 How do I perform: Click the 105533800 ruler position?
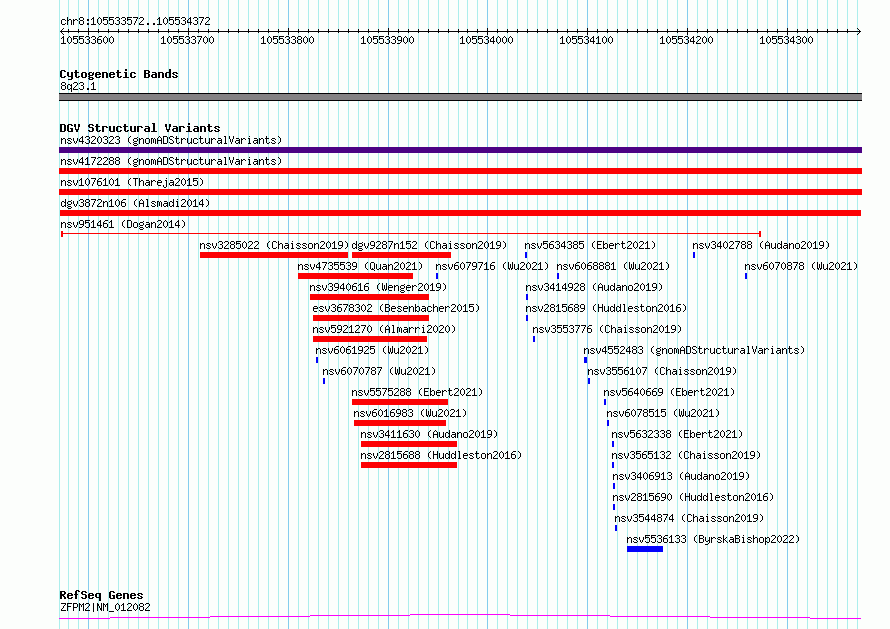(x=287, y=40)
